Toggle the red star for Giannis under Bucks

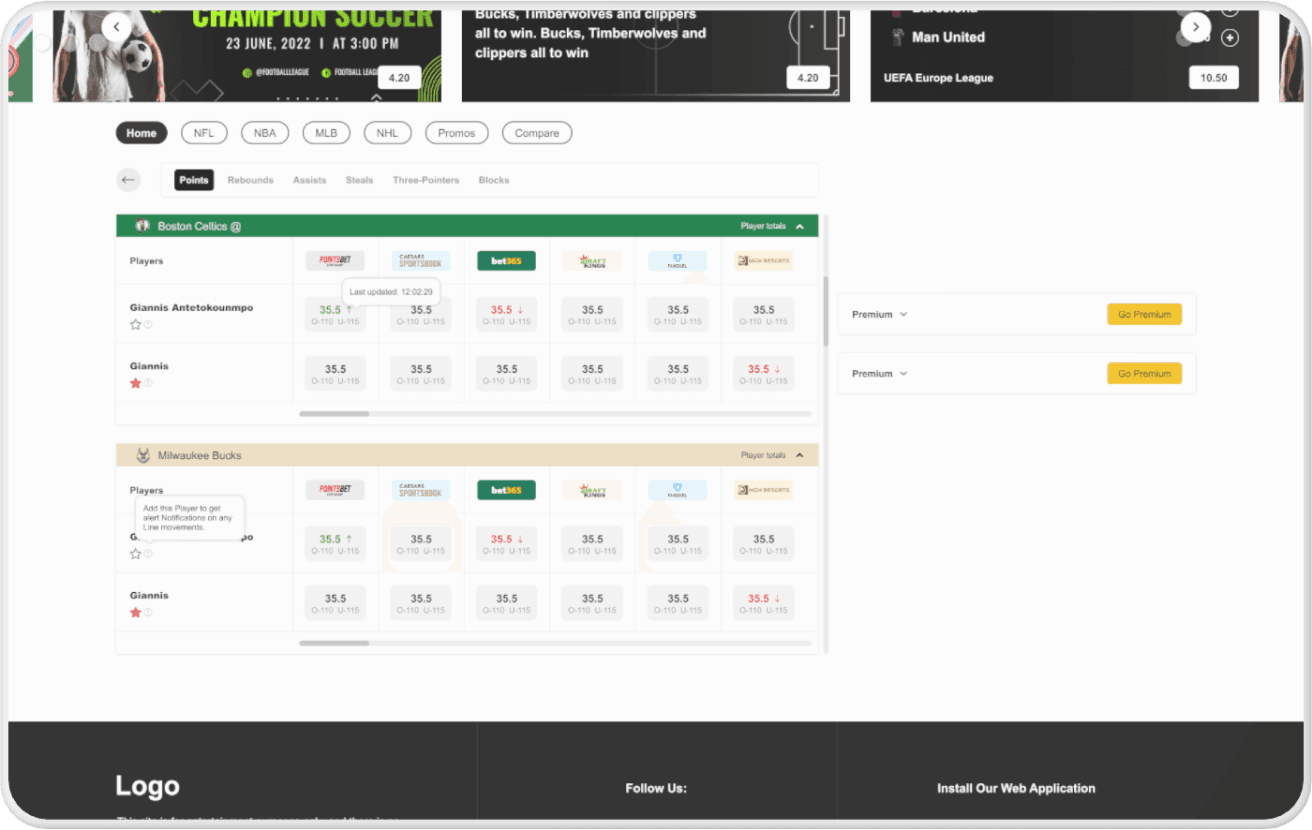(136, 612)
